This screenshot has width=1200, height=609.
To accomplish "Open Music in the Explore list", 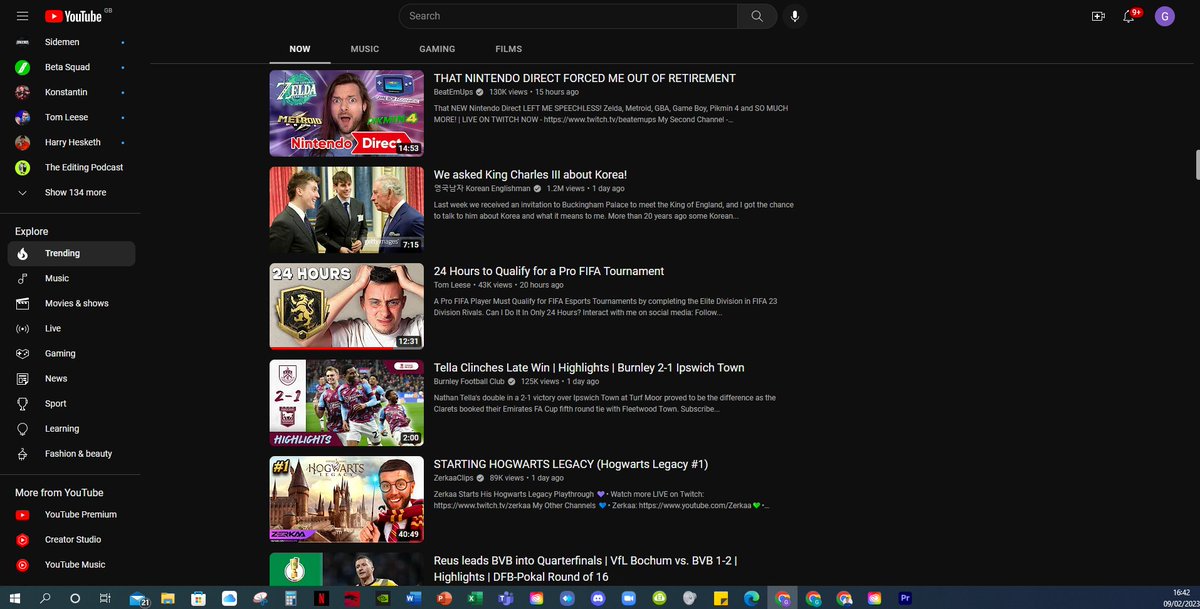I will [71, 279].
